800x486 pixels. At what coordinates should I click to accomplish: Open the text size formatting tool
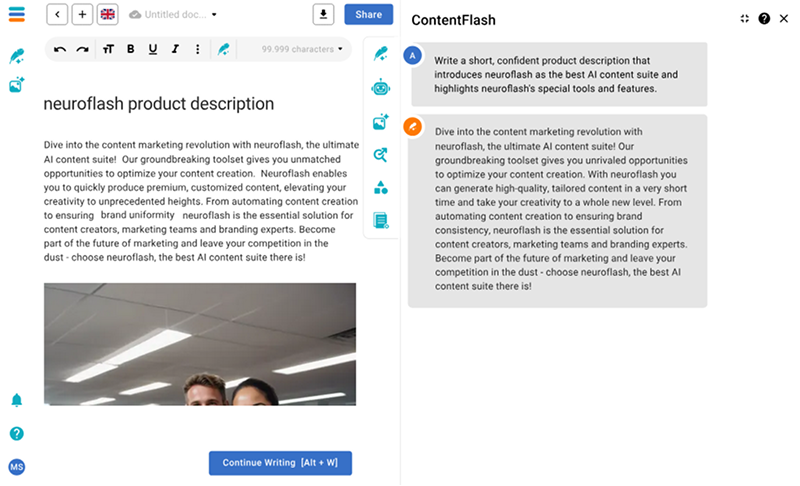[108, 49]
